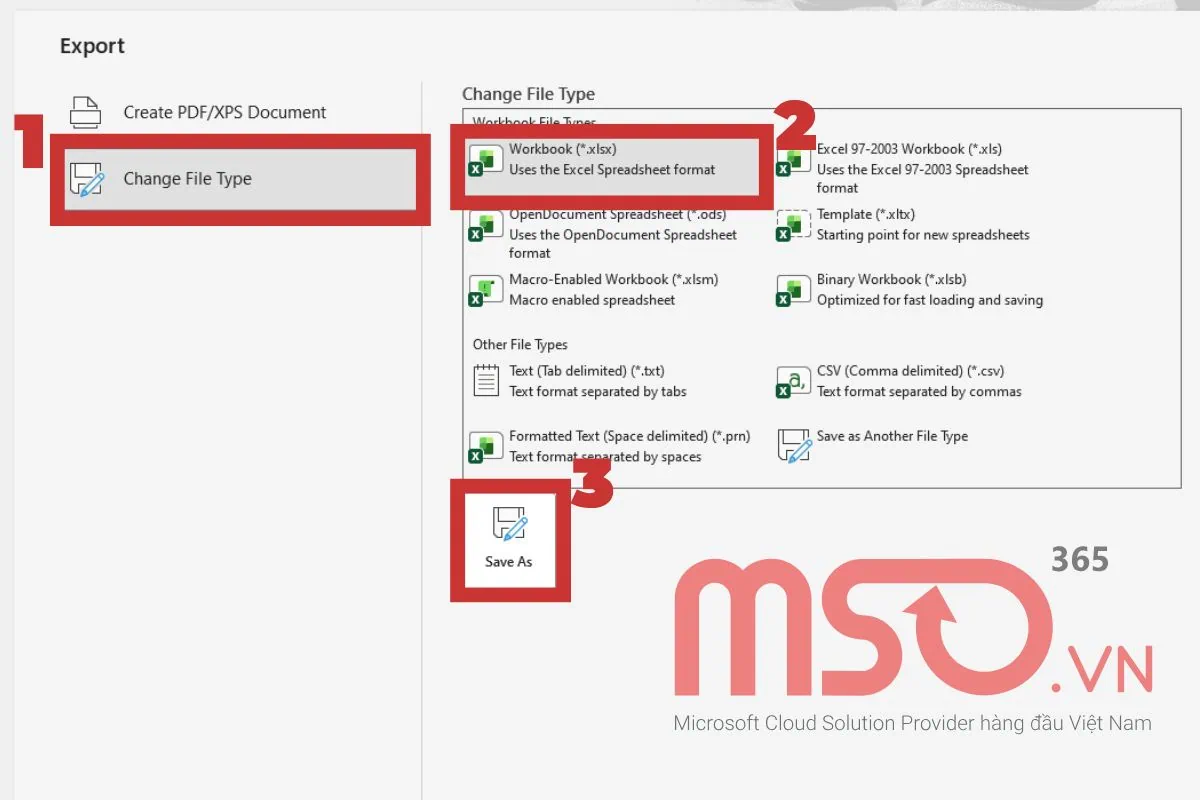Screen dimensions: 1200x800
Task: Click the Binary Workbook (*.xlsb) icon
Action: [x=794, y=291]
